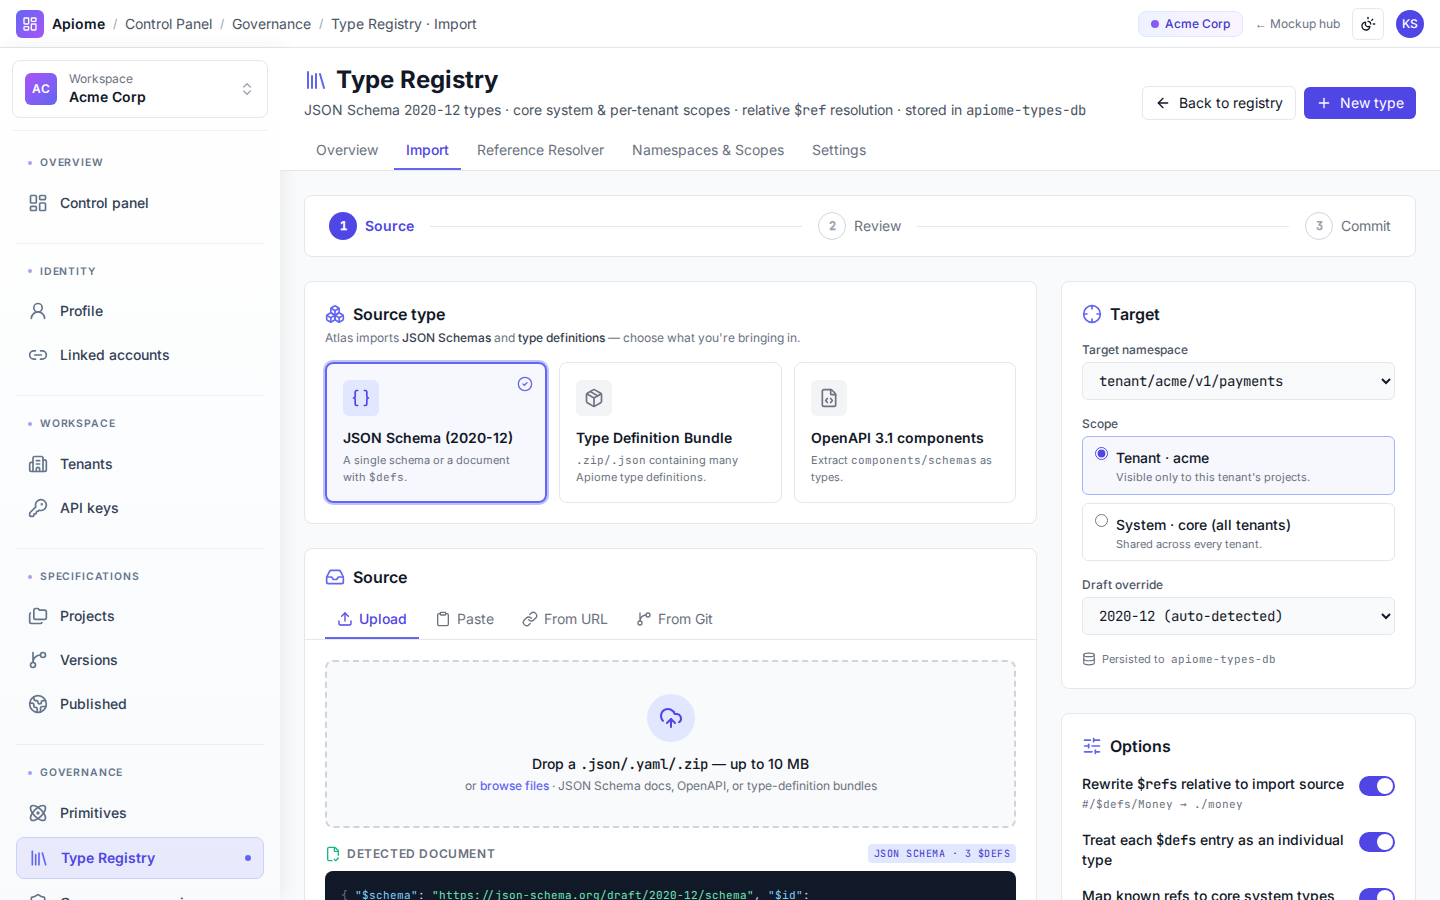Click the Detected Document file icon
1440x900 pixels.
333,854
